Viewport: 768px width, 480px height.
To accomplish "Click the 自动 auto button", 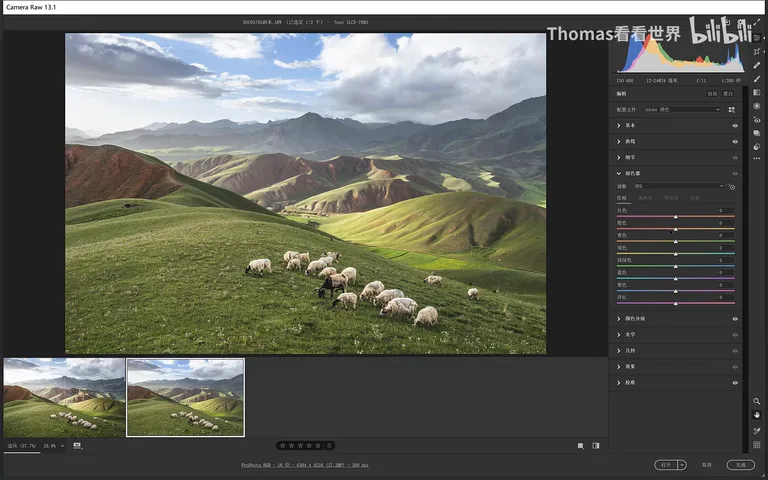I will click(712, 94).
